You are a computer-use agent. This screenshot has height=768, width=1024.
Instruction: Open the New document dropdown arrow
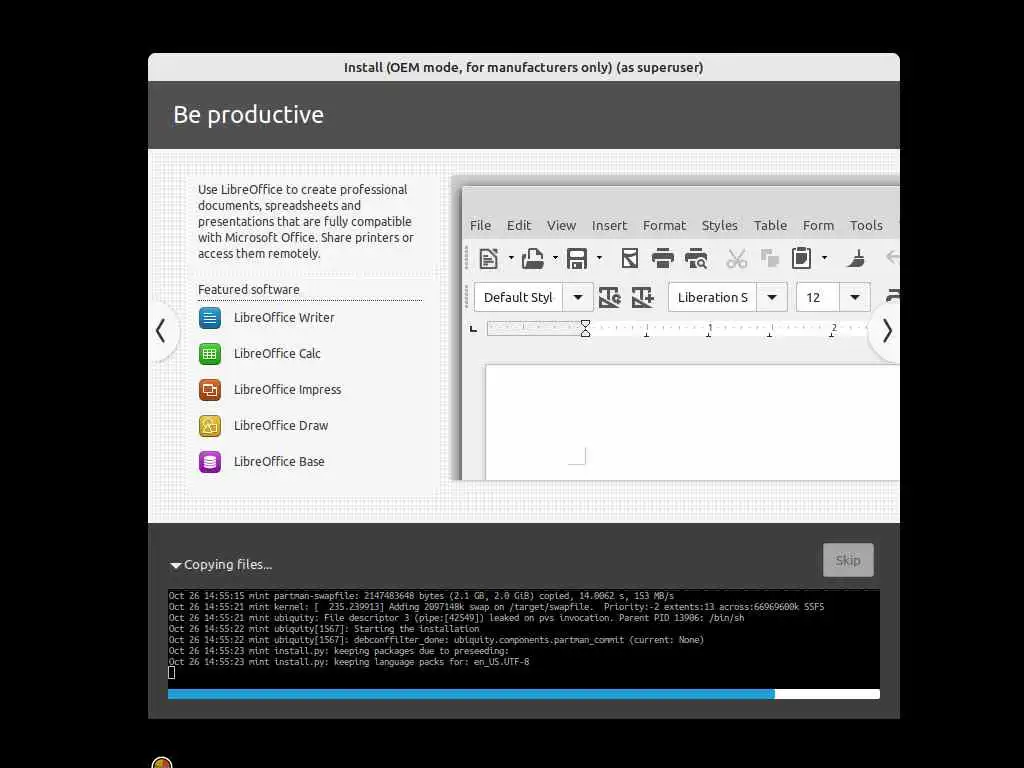[x=511, y=258]
